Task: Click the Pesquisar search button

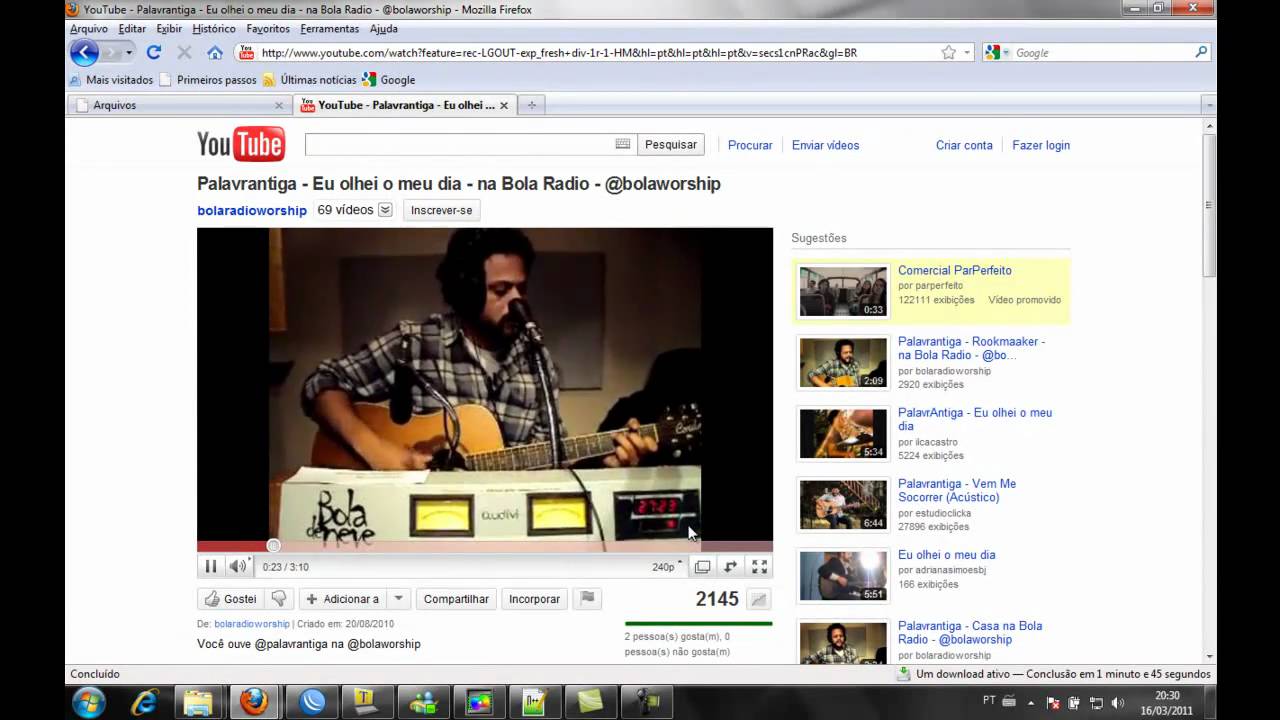Action: pyautogui.click(x=671, y=145)
